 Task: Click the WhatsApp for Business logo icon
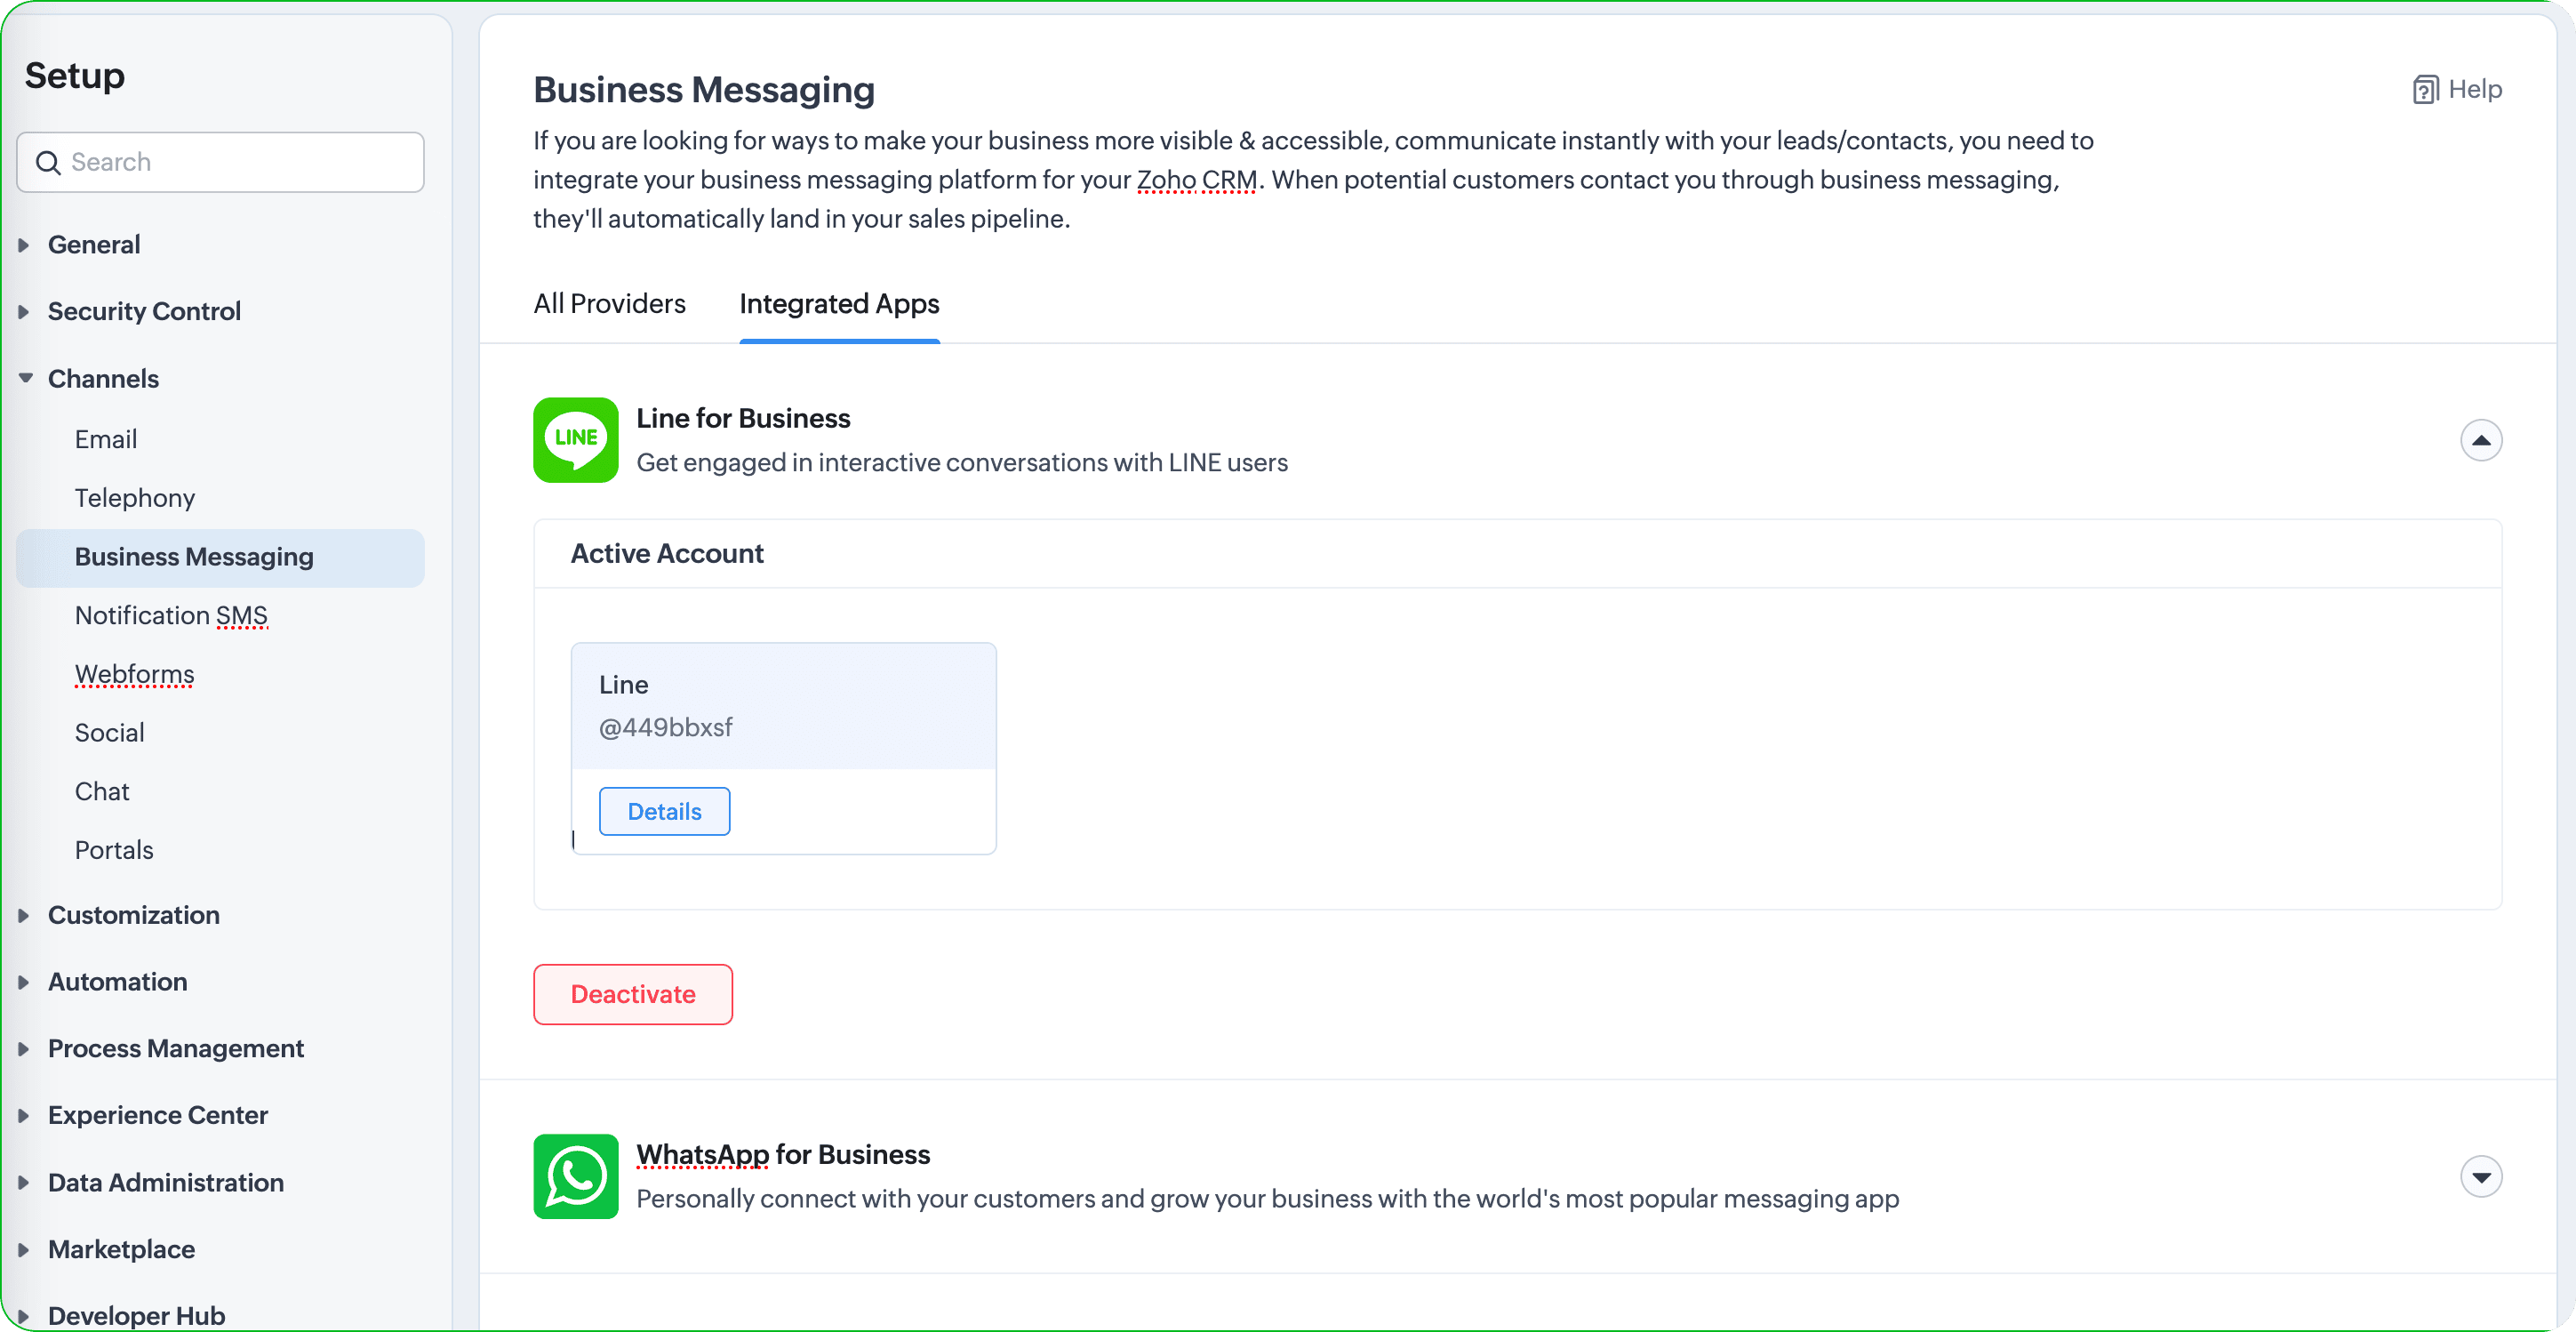575,1176
